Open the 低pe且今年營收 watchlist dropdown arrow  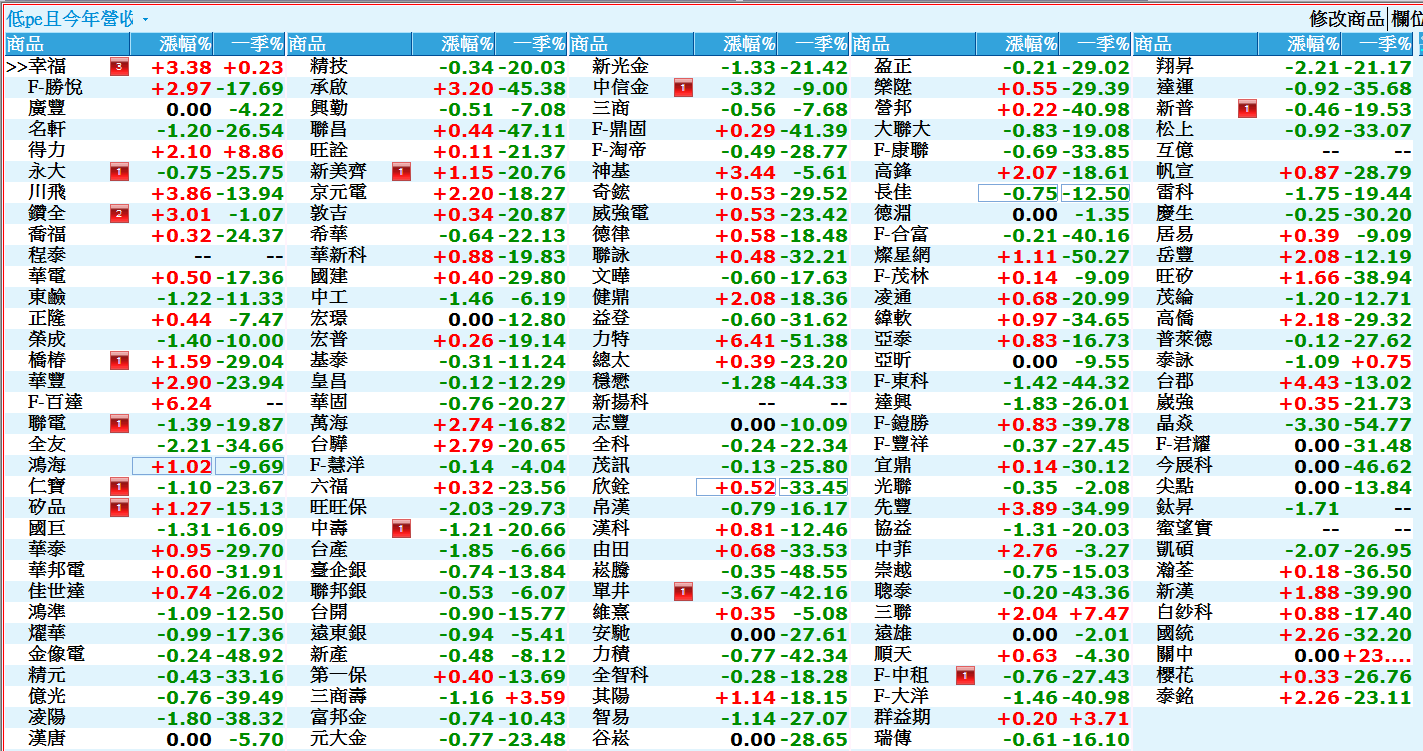click(145, 19)
